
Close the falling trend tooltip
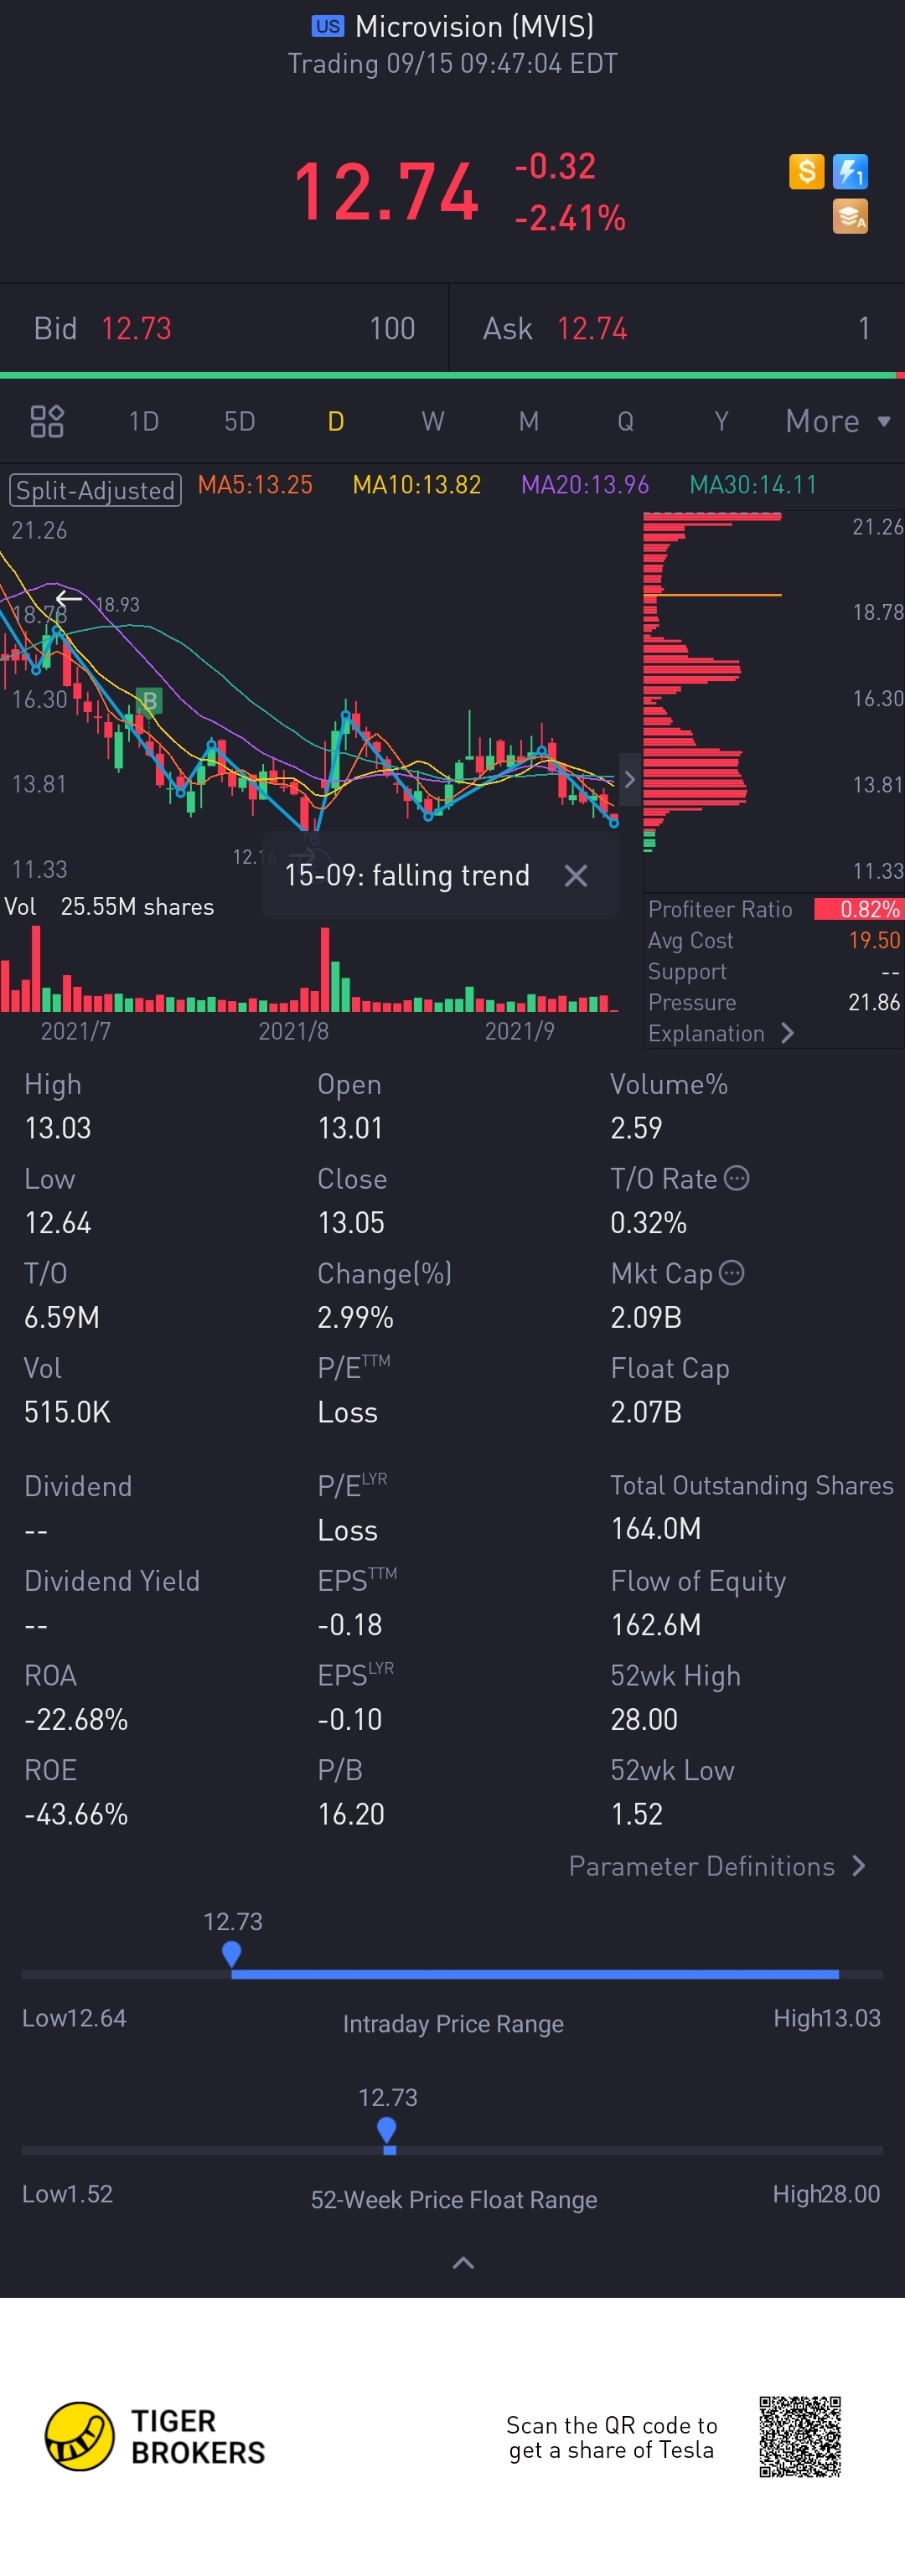click(x=576, y=875)
